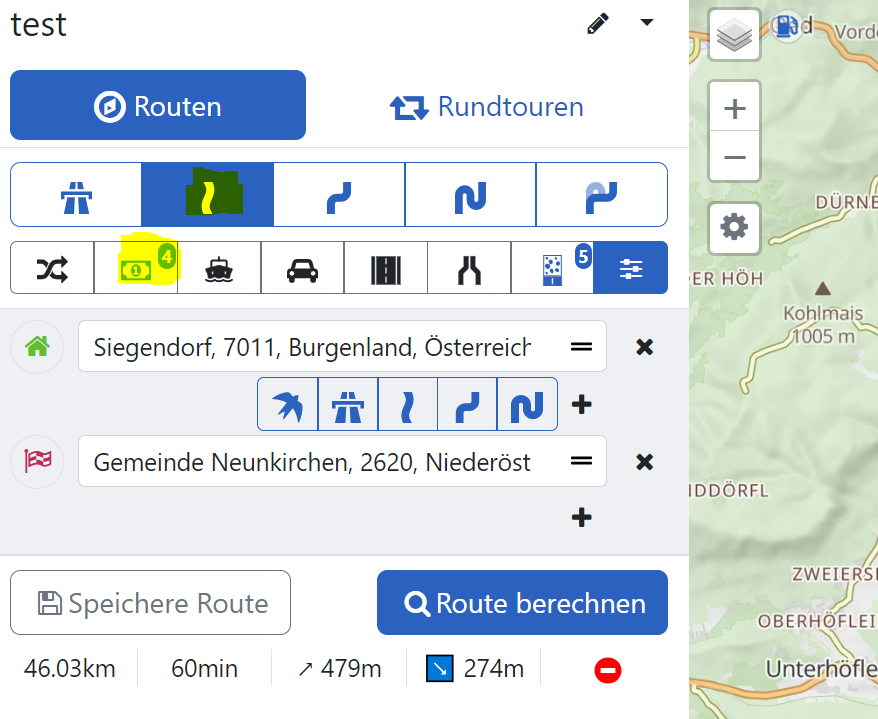
Task: Toggle the avoid ferries option
Action: coord(219,268)
